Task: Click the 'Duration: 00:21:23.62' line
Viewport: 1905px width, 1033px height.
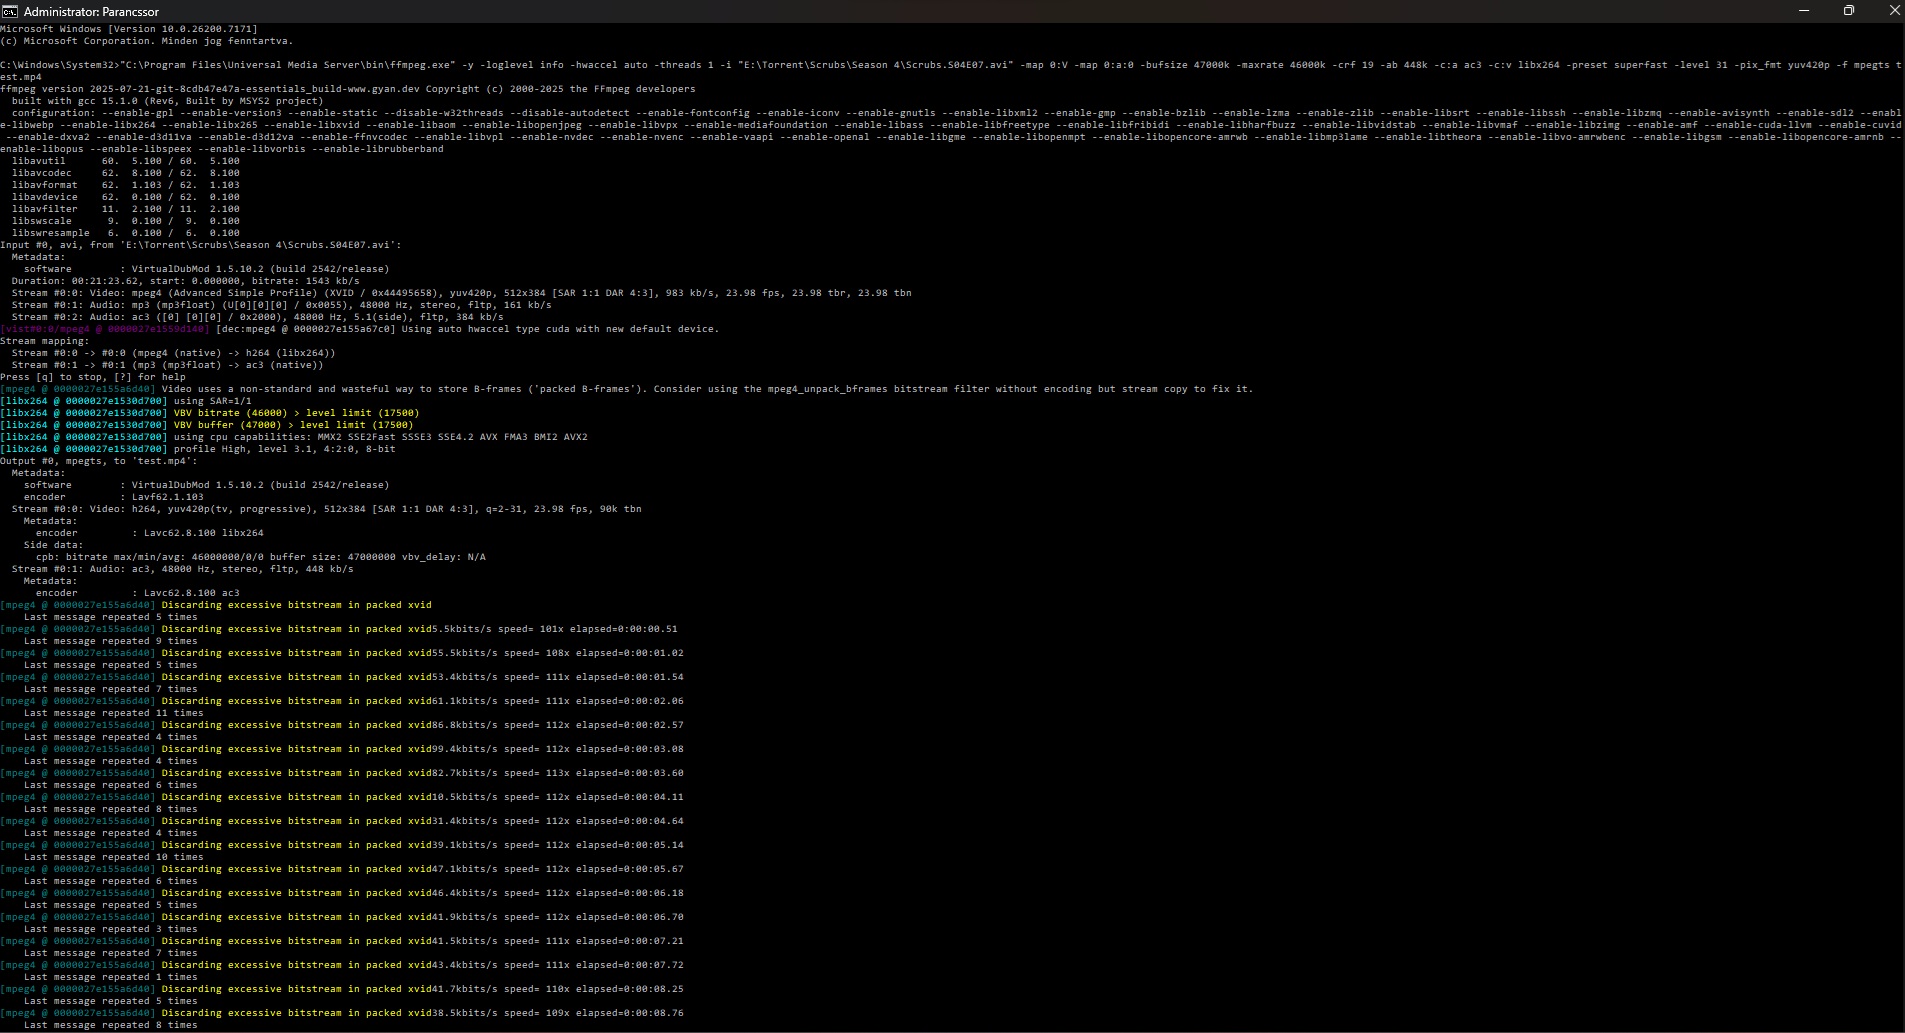Action: click(186, 281)
